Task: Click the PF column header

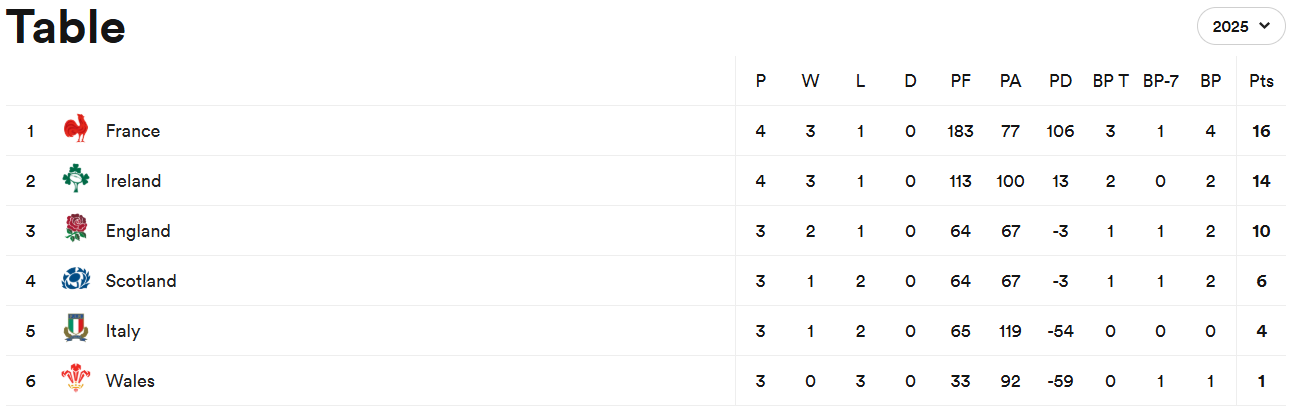Action: 960,81
